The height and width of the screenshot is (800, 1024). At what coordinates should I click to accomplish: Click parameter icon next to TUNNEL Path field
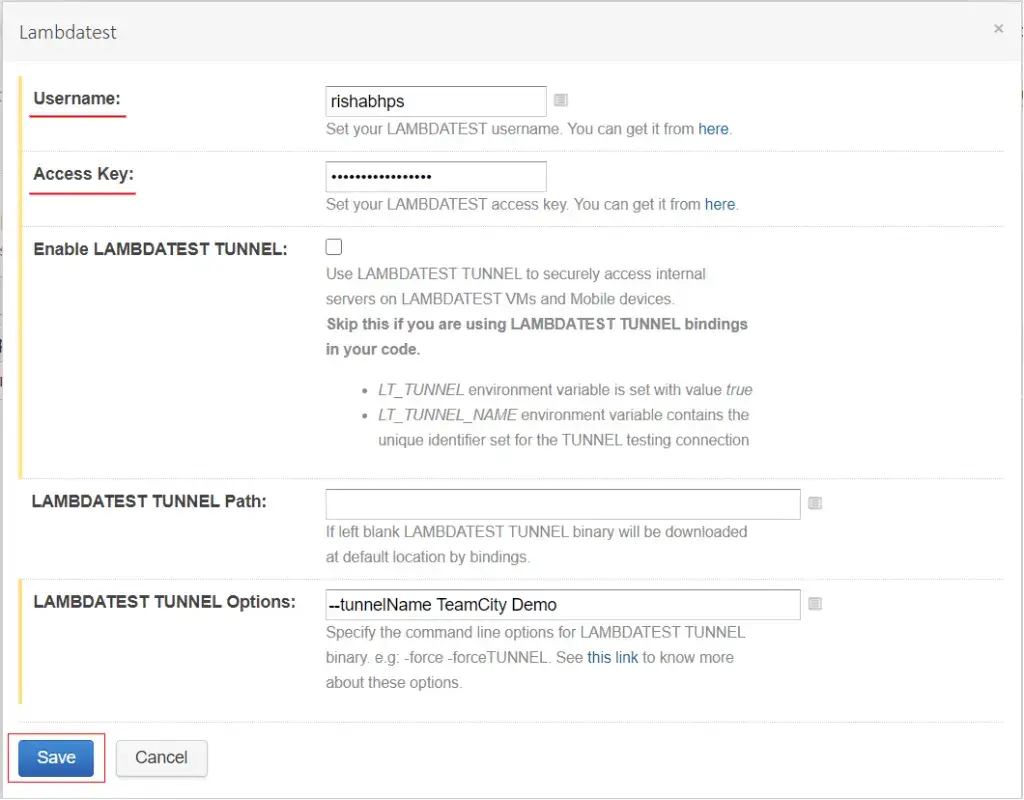point(814,503)
